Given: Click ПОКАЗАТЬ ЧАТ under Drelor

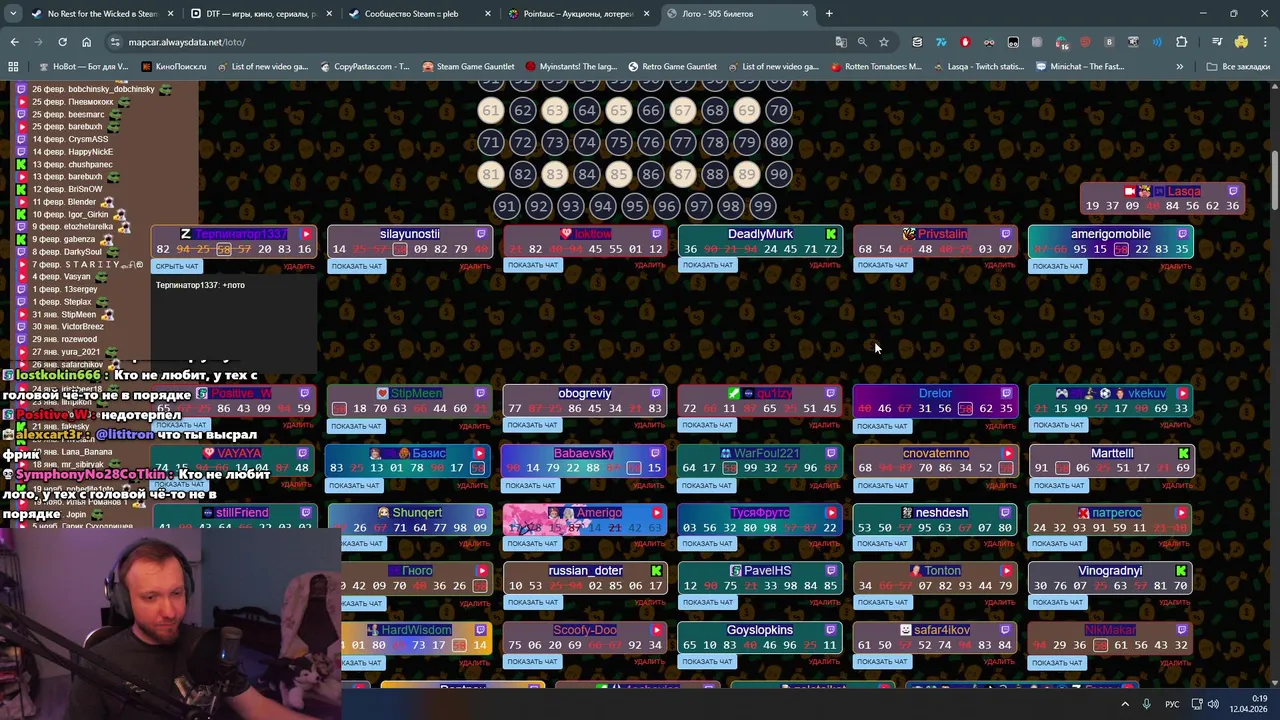Looking at the screenshot, I should coord(882,426).
